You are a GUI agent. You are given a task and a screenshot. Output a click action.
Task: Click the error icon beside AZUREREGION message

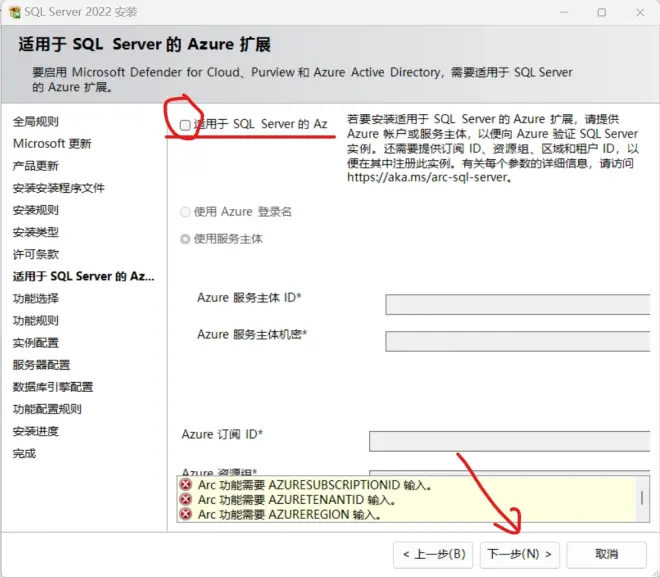tap(186, 514)
